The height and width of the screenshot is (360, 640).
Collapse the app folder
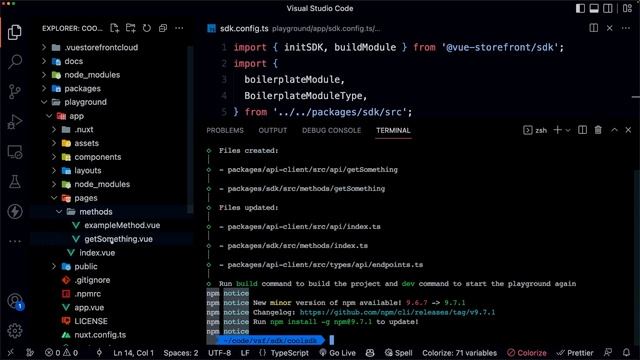coord(49,116)
